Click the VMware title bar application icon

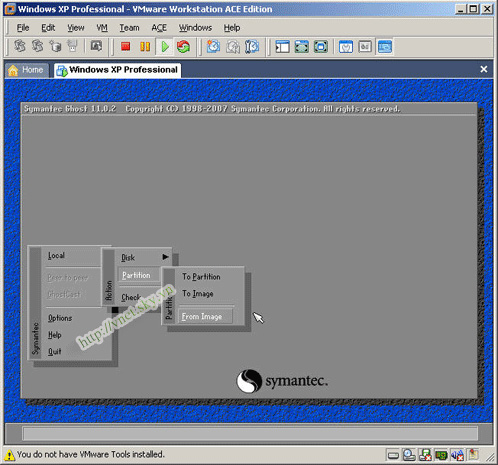[10, 9]
